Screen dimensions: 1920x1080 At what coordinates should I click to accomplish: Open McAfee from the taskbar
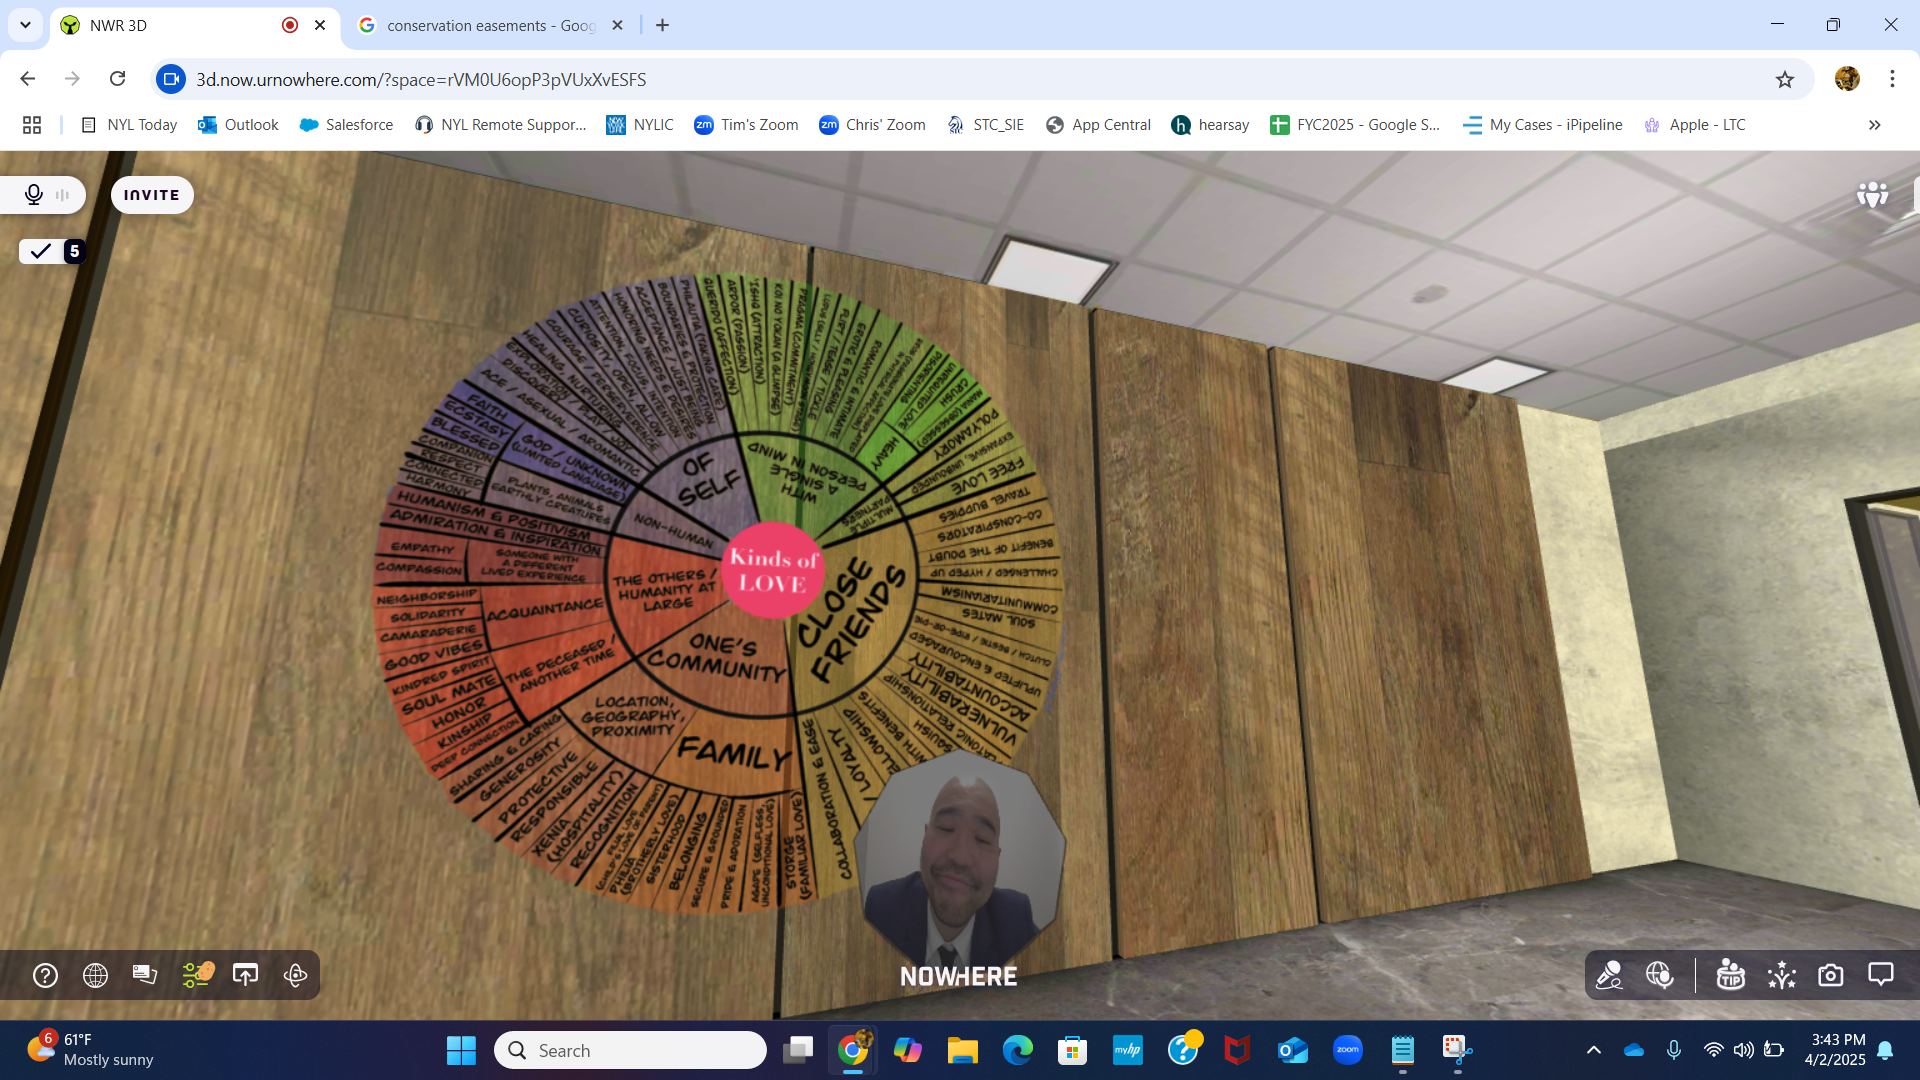(1238, 1050)
